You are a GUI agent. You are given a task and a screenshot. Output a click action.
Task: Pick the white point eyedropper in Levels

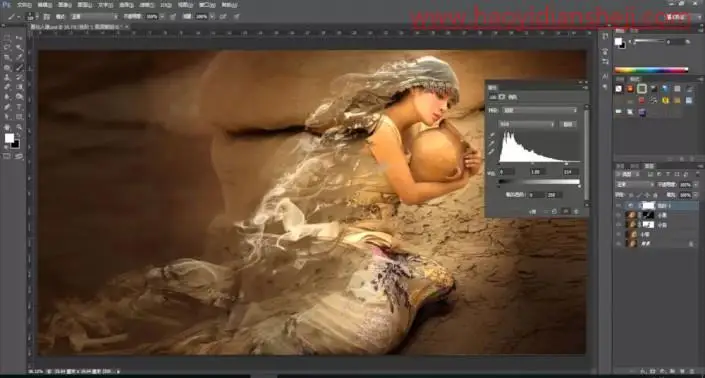click(492, 151)
